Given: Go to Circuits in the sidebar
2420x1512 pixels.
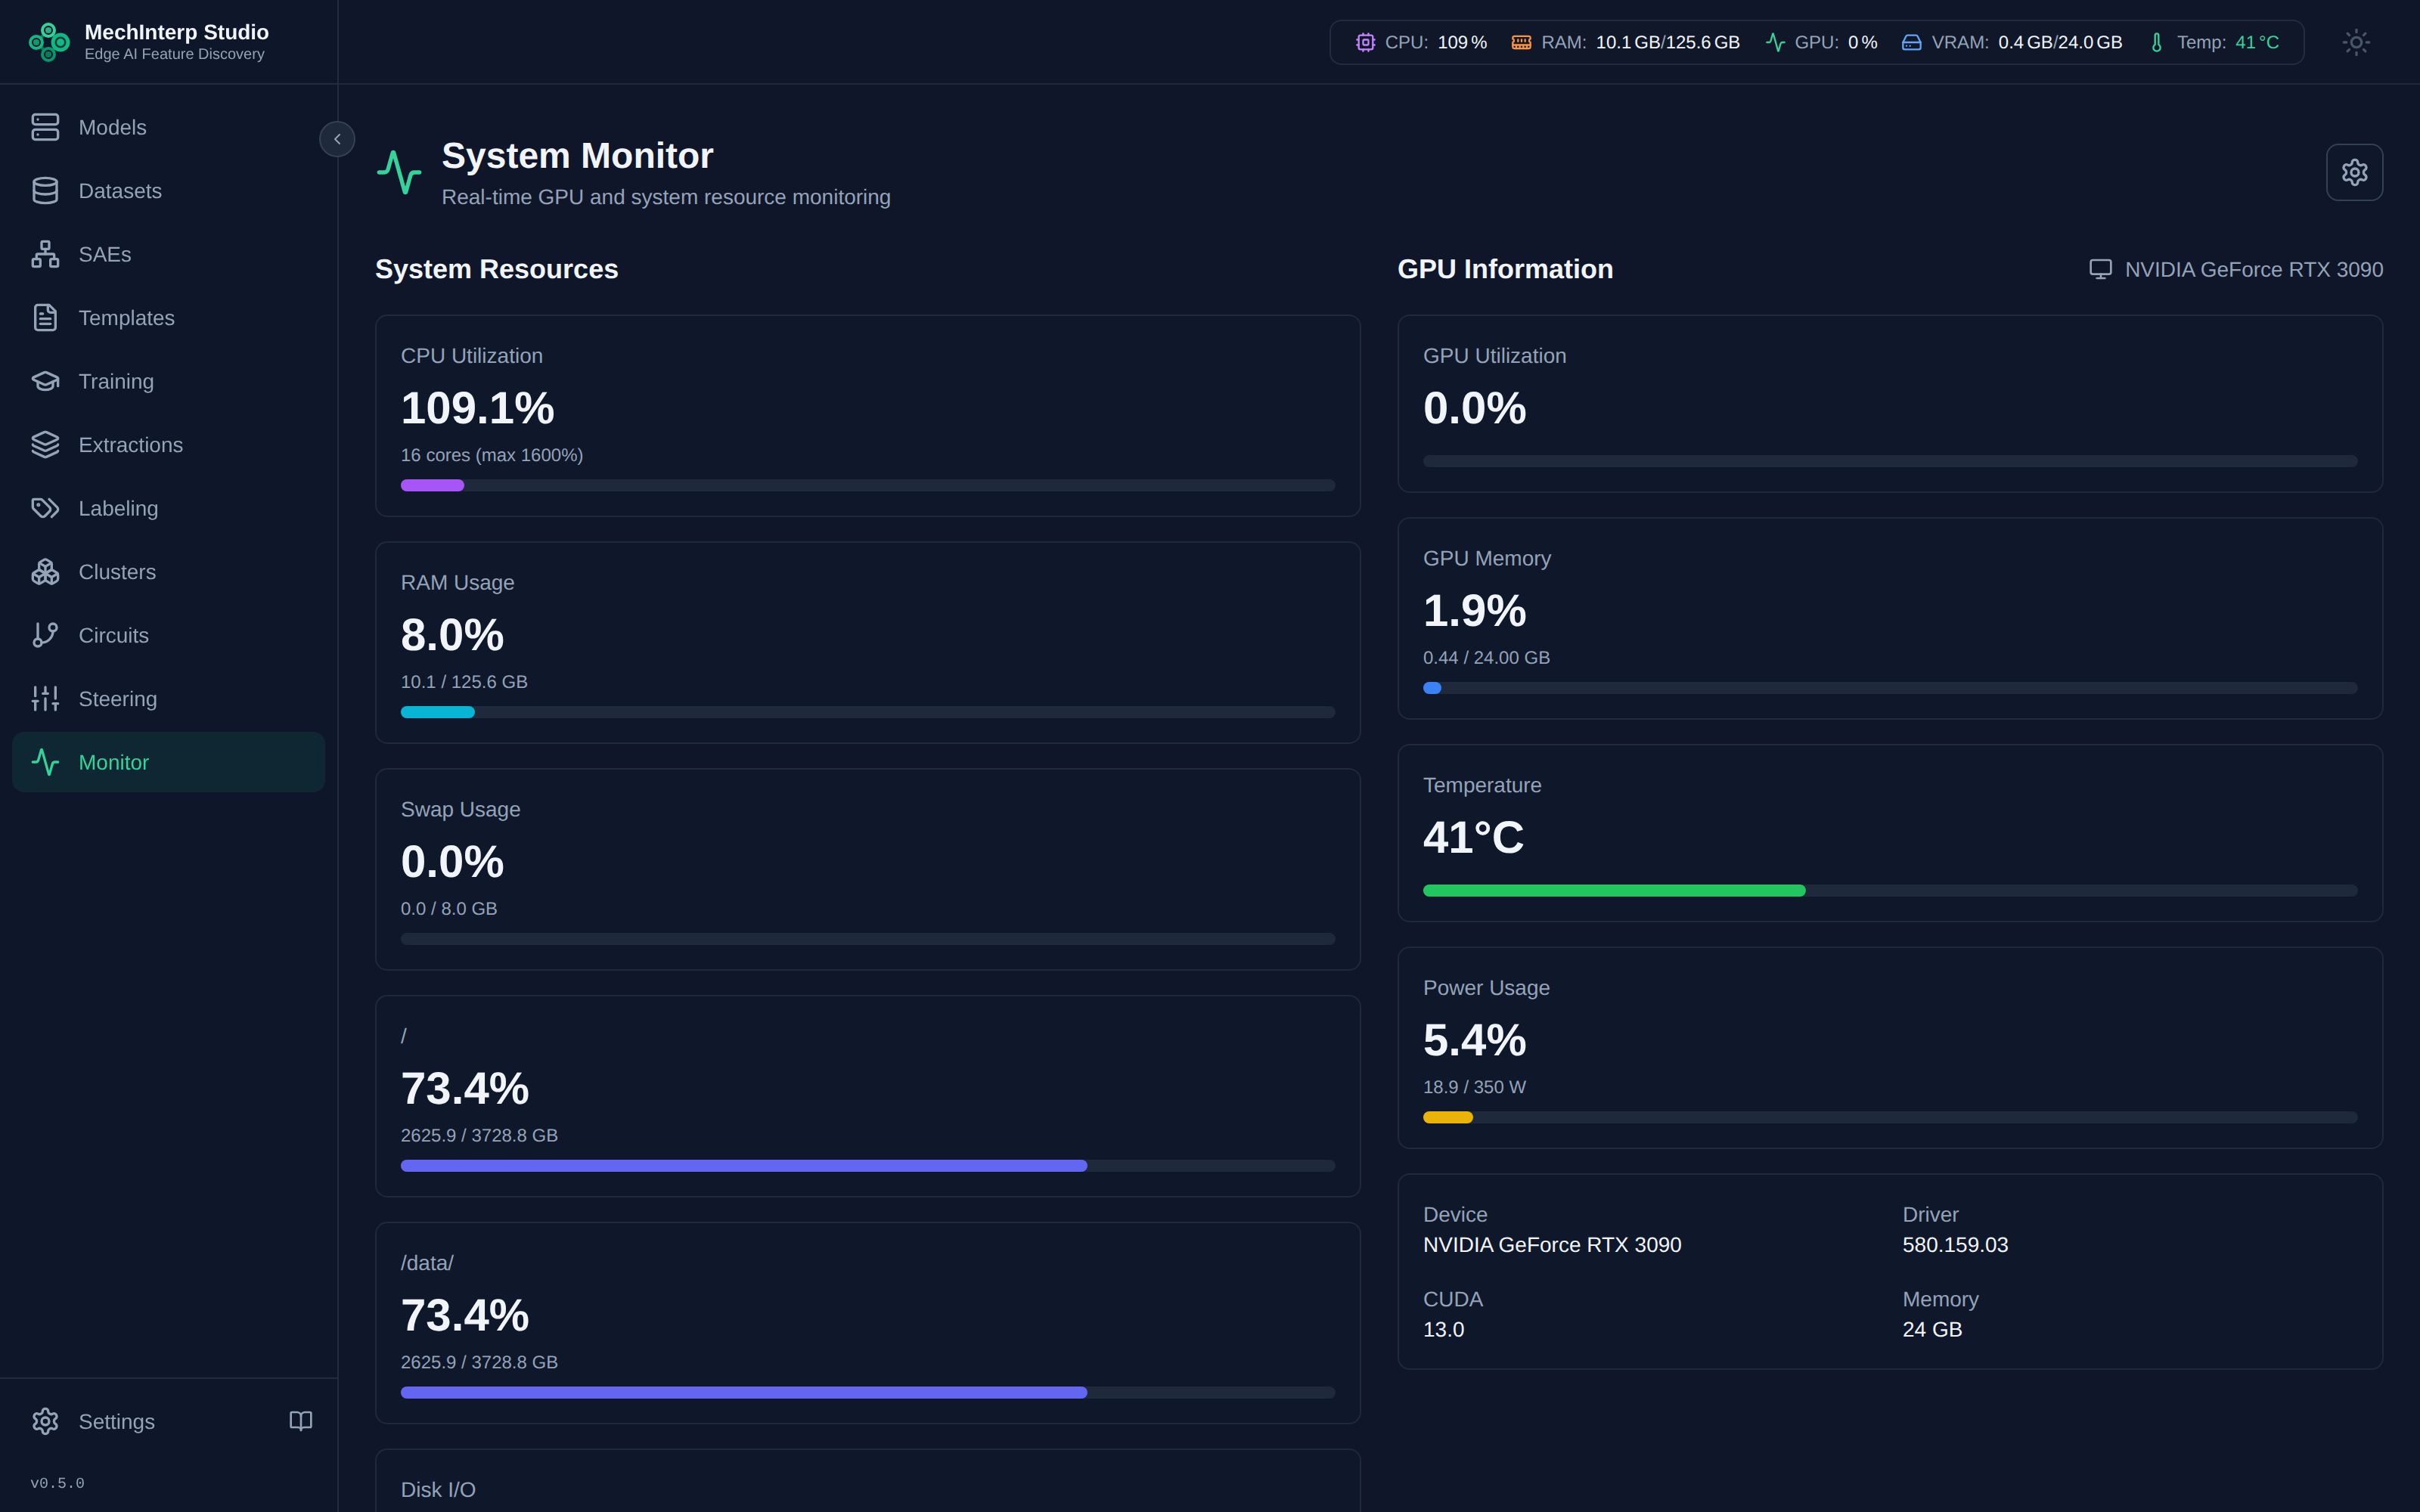Looking at the screenshot, I should [x=168, y=635].
